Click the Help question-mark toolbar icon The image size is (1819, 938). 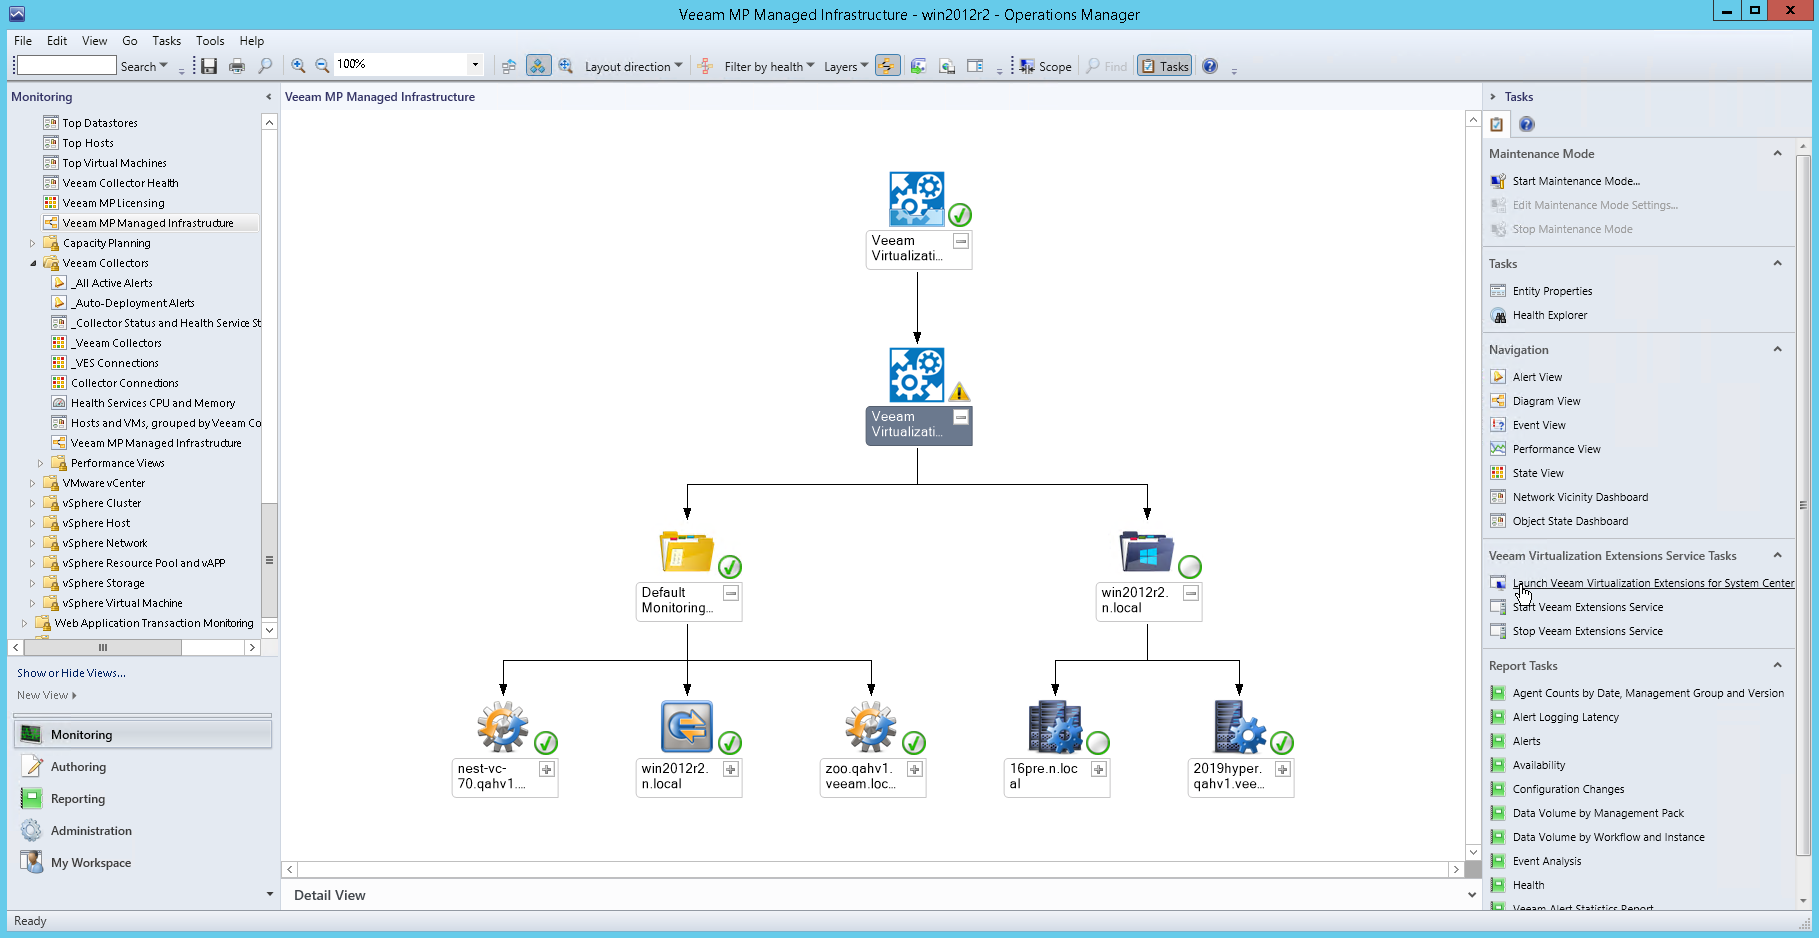tap(1210, 66)
